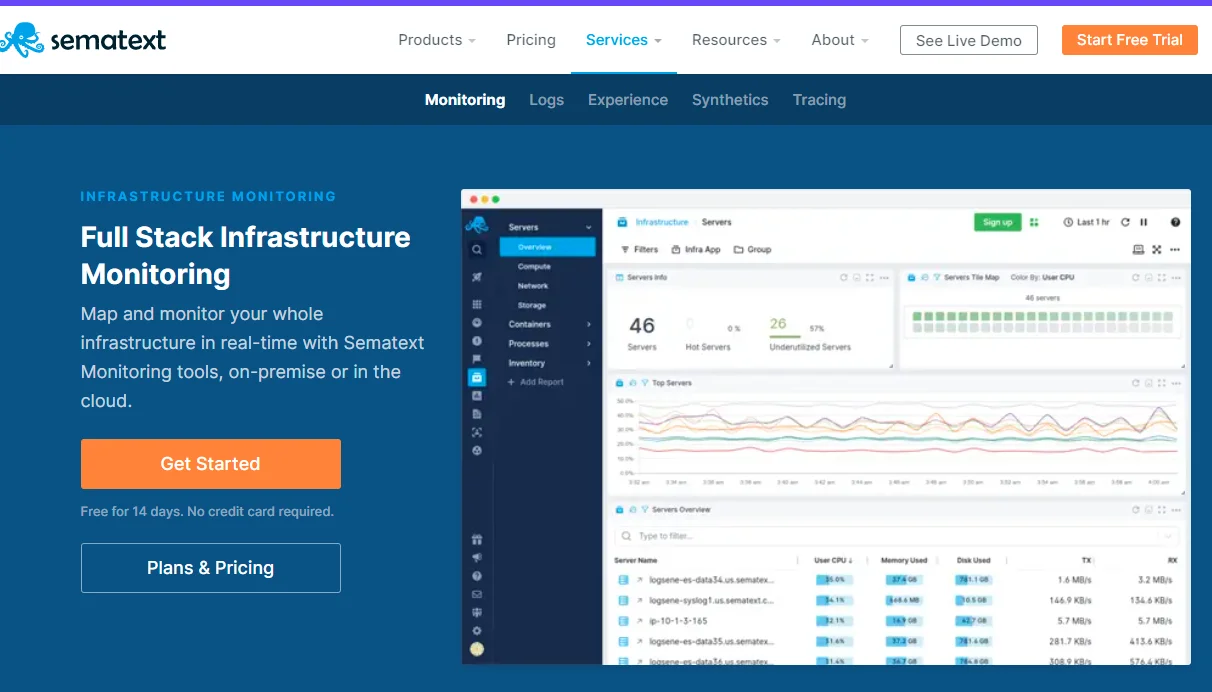
Task: Click the megaphone announcements icon in sidebar
Action: tap(477, 558)
